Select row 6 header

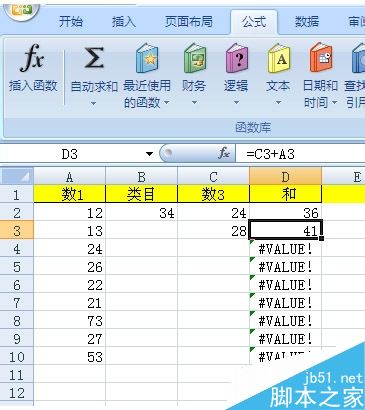point(17,284)
